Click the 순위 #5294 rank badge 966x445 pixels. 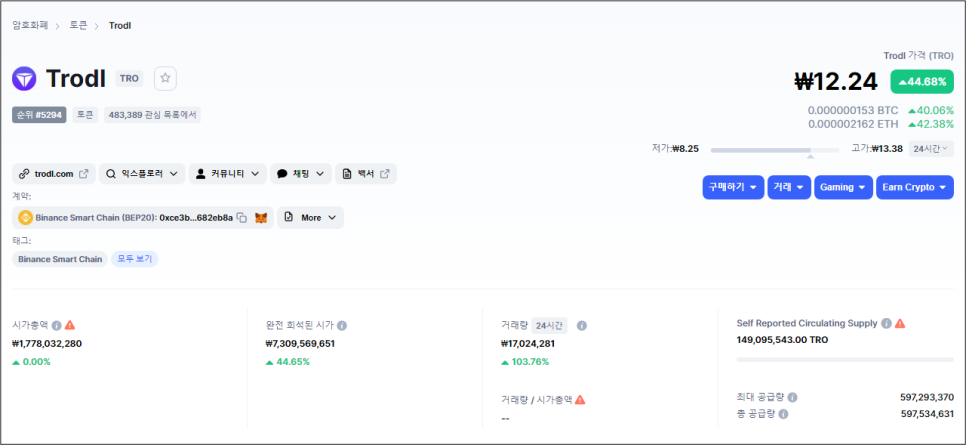tap(39, 115)
